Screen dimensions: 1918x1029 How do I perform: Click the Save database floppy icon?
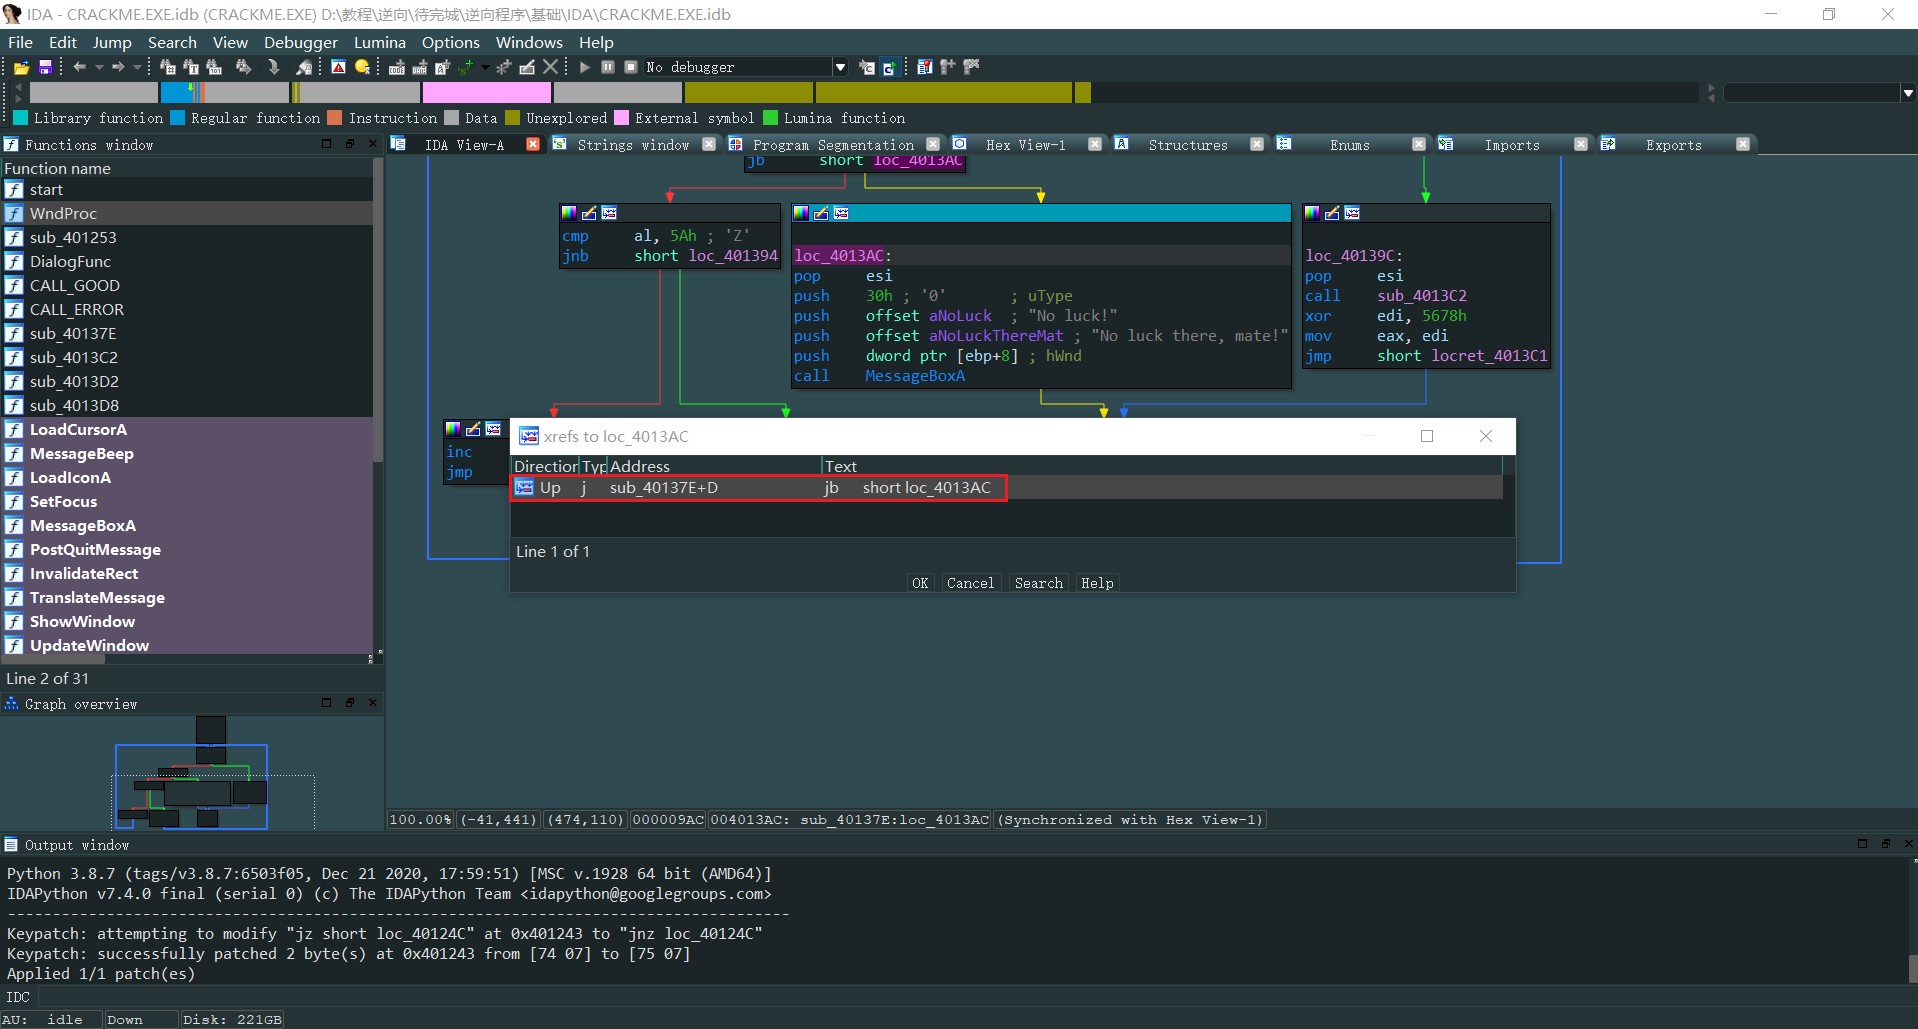click(x=45, y=67)
